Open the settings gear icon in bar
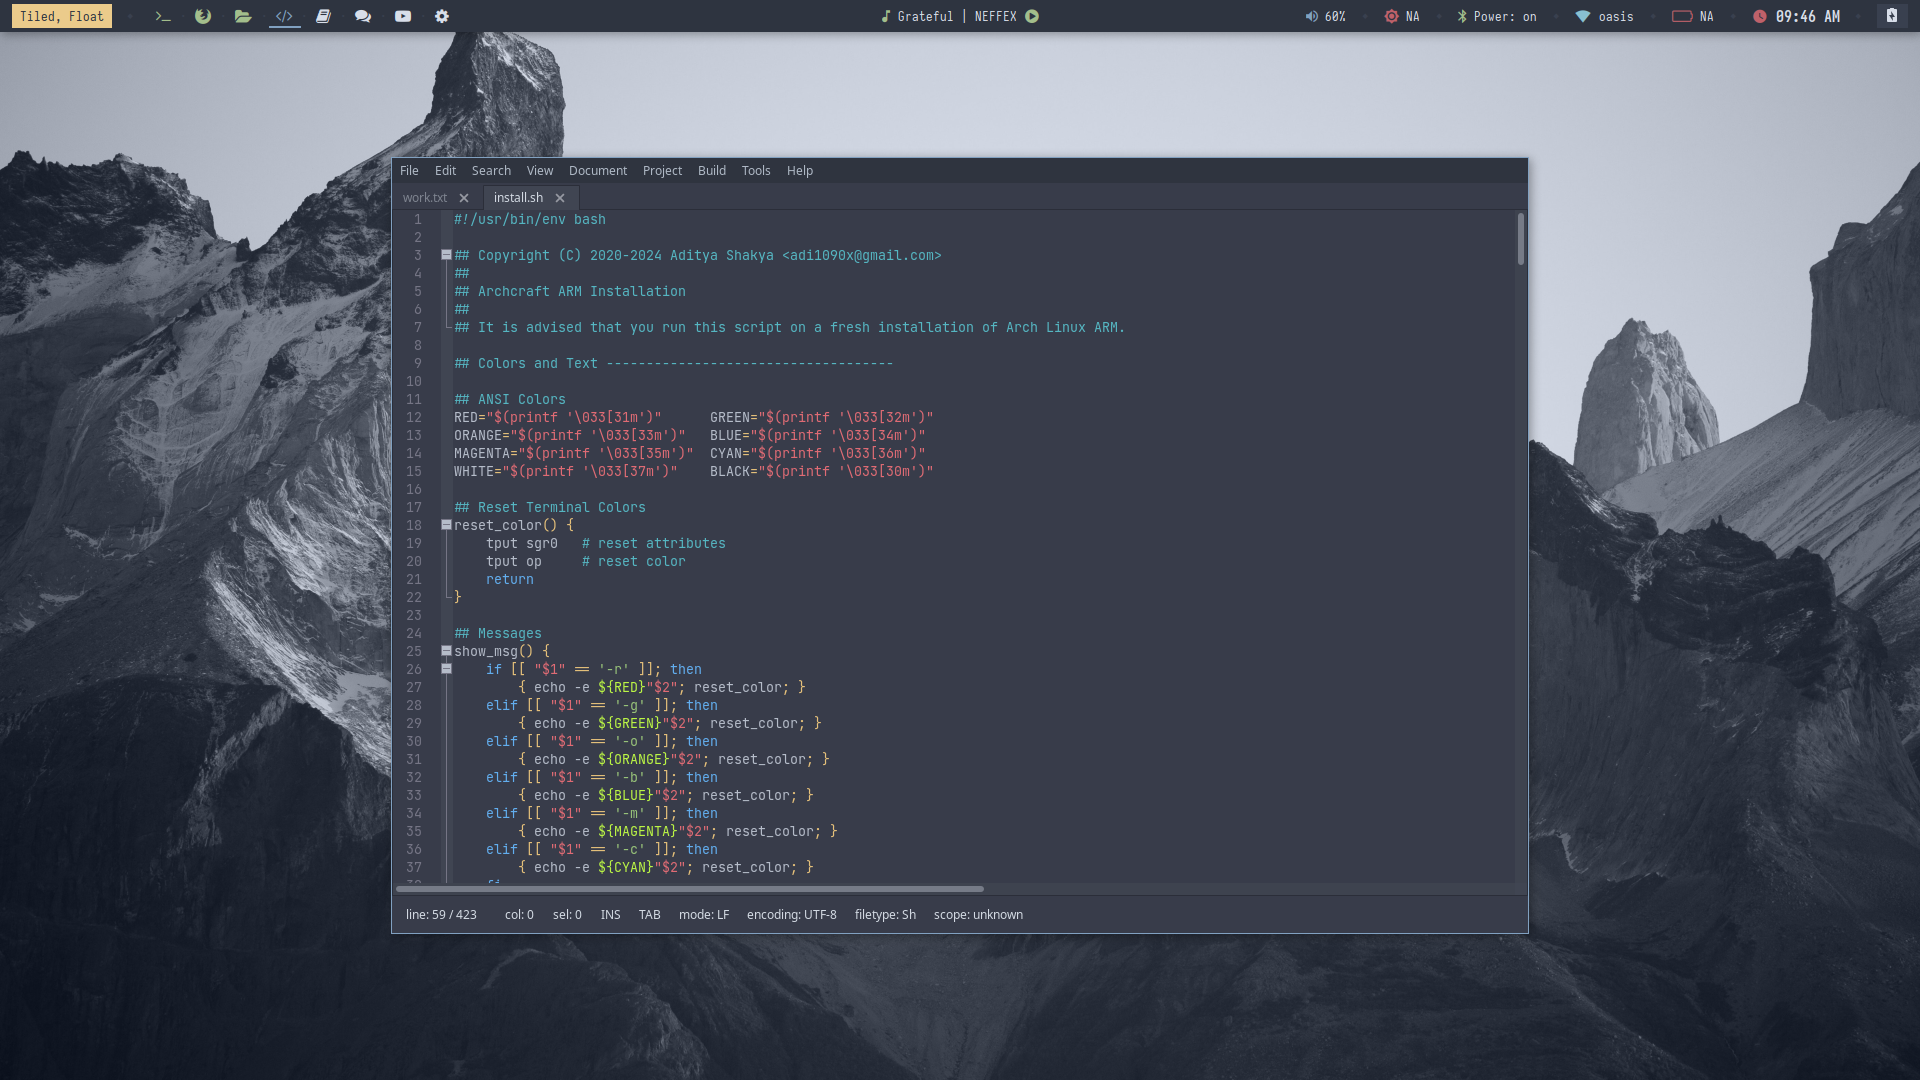This screenshot has height=1080, width=1920. coord(442,16)
